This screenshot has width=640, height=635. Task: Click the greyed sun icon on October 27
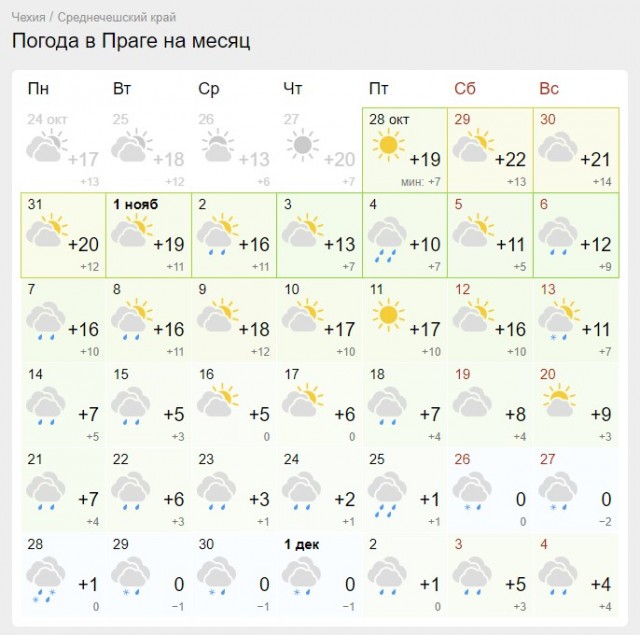pyautogui.click(x=302, y=145)
